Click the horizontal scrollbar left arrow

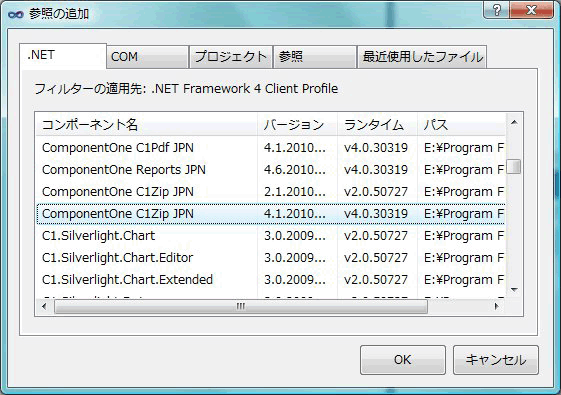(44, 306)
